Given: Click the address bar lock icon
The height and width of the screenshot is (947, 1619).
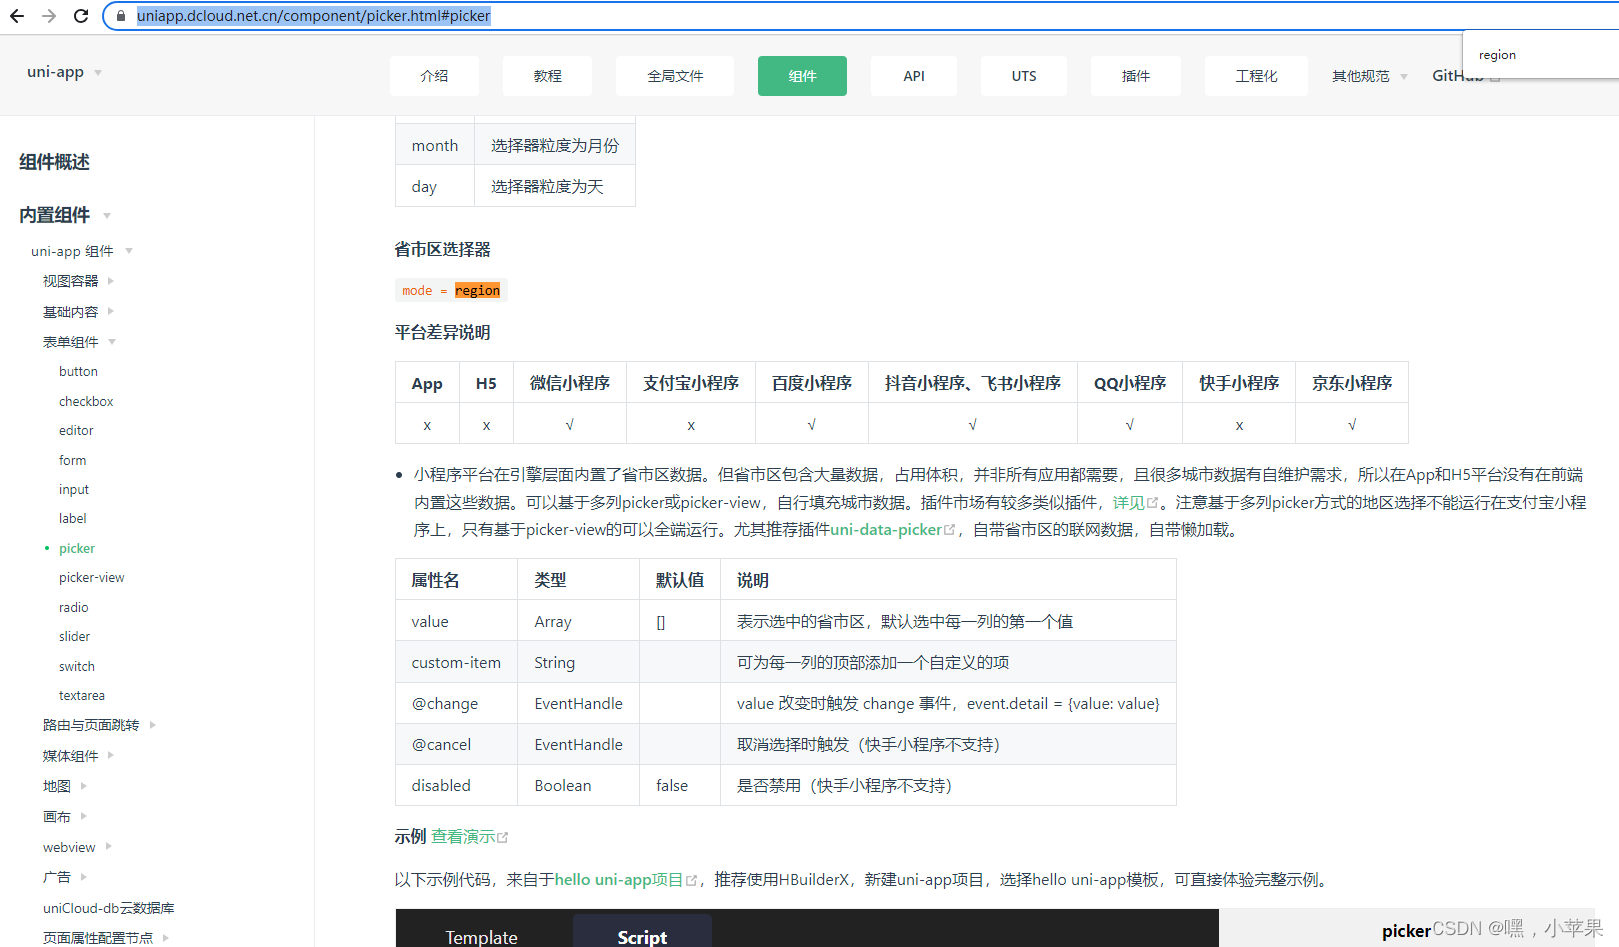Looking at the screenshot, I should click(x=121, y=16).
